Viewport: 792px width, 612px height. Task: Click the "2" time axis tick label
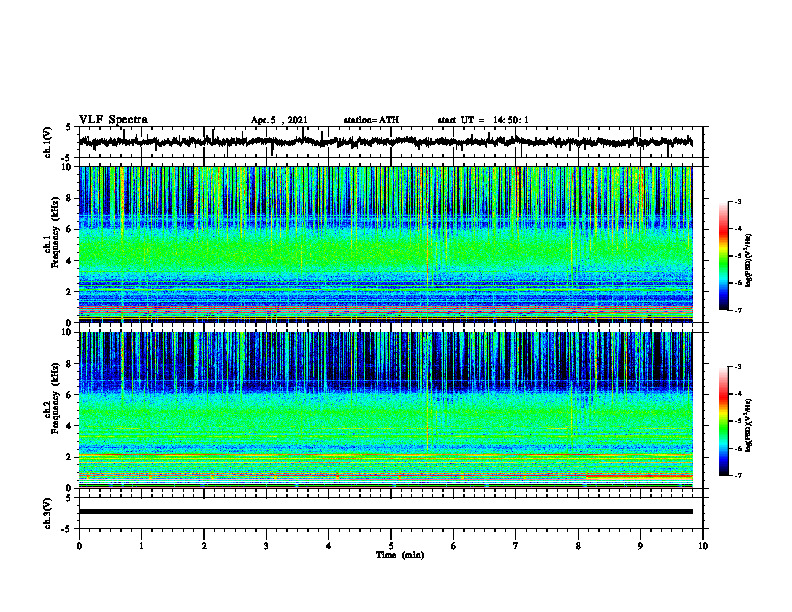coord(204,546)
